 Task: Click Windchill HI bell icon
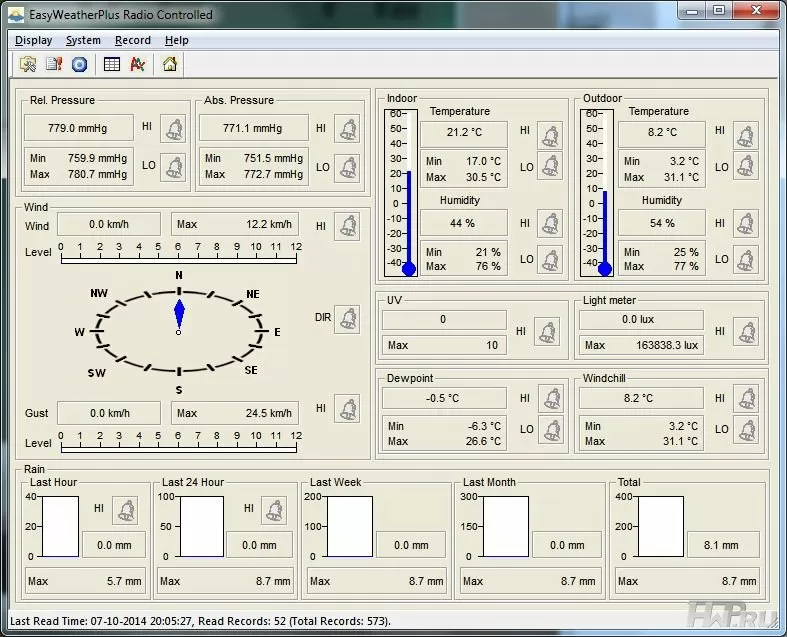click(x=746, y=399)
